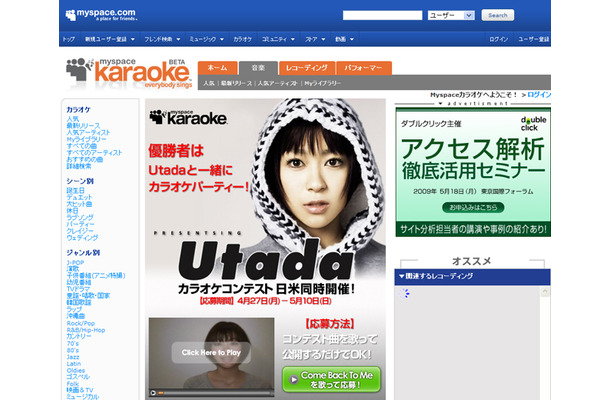Viewport: 610px width, 400px height.
Task: Click the banner's myspace karaoke logo
Action: click(188, 117)
